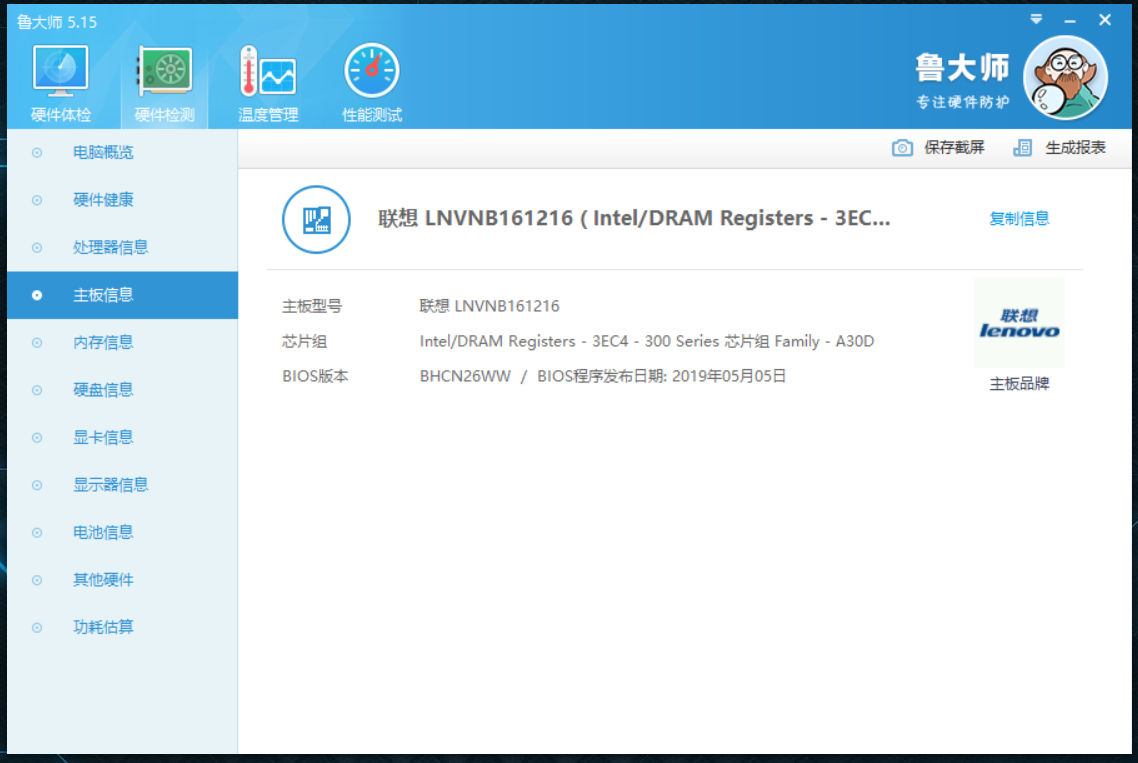Open 其他硬件 in sidebar

pos(103,579)
